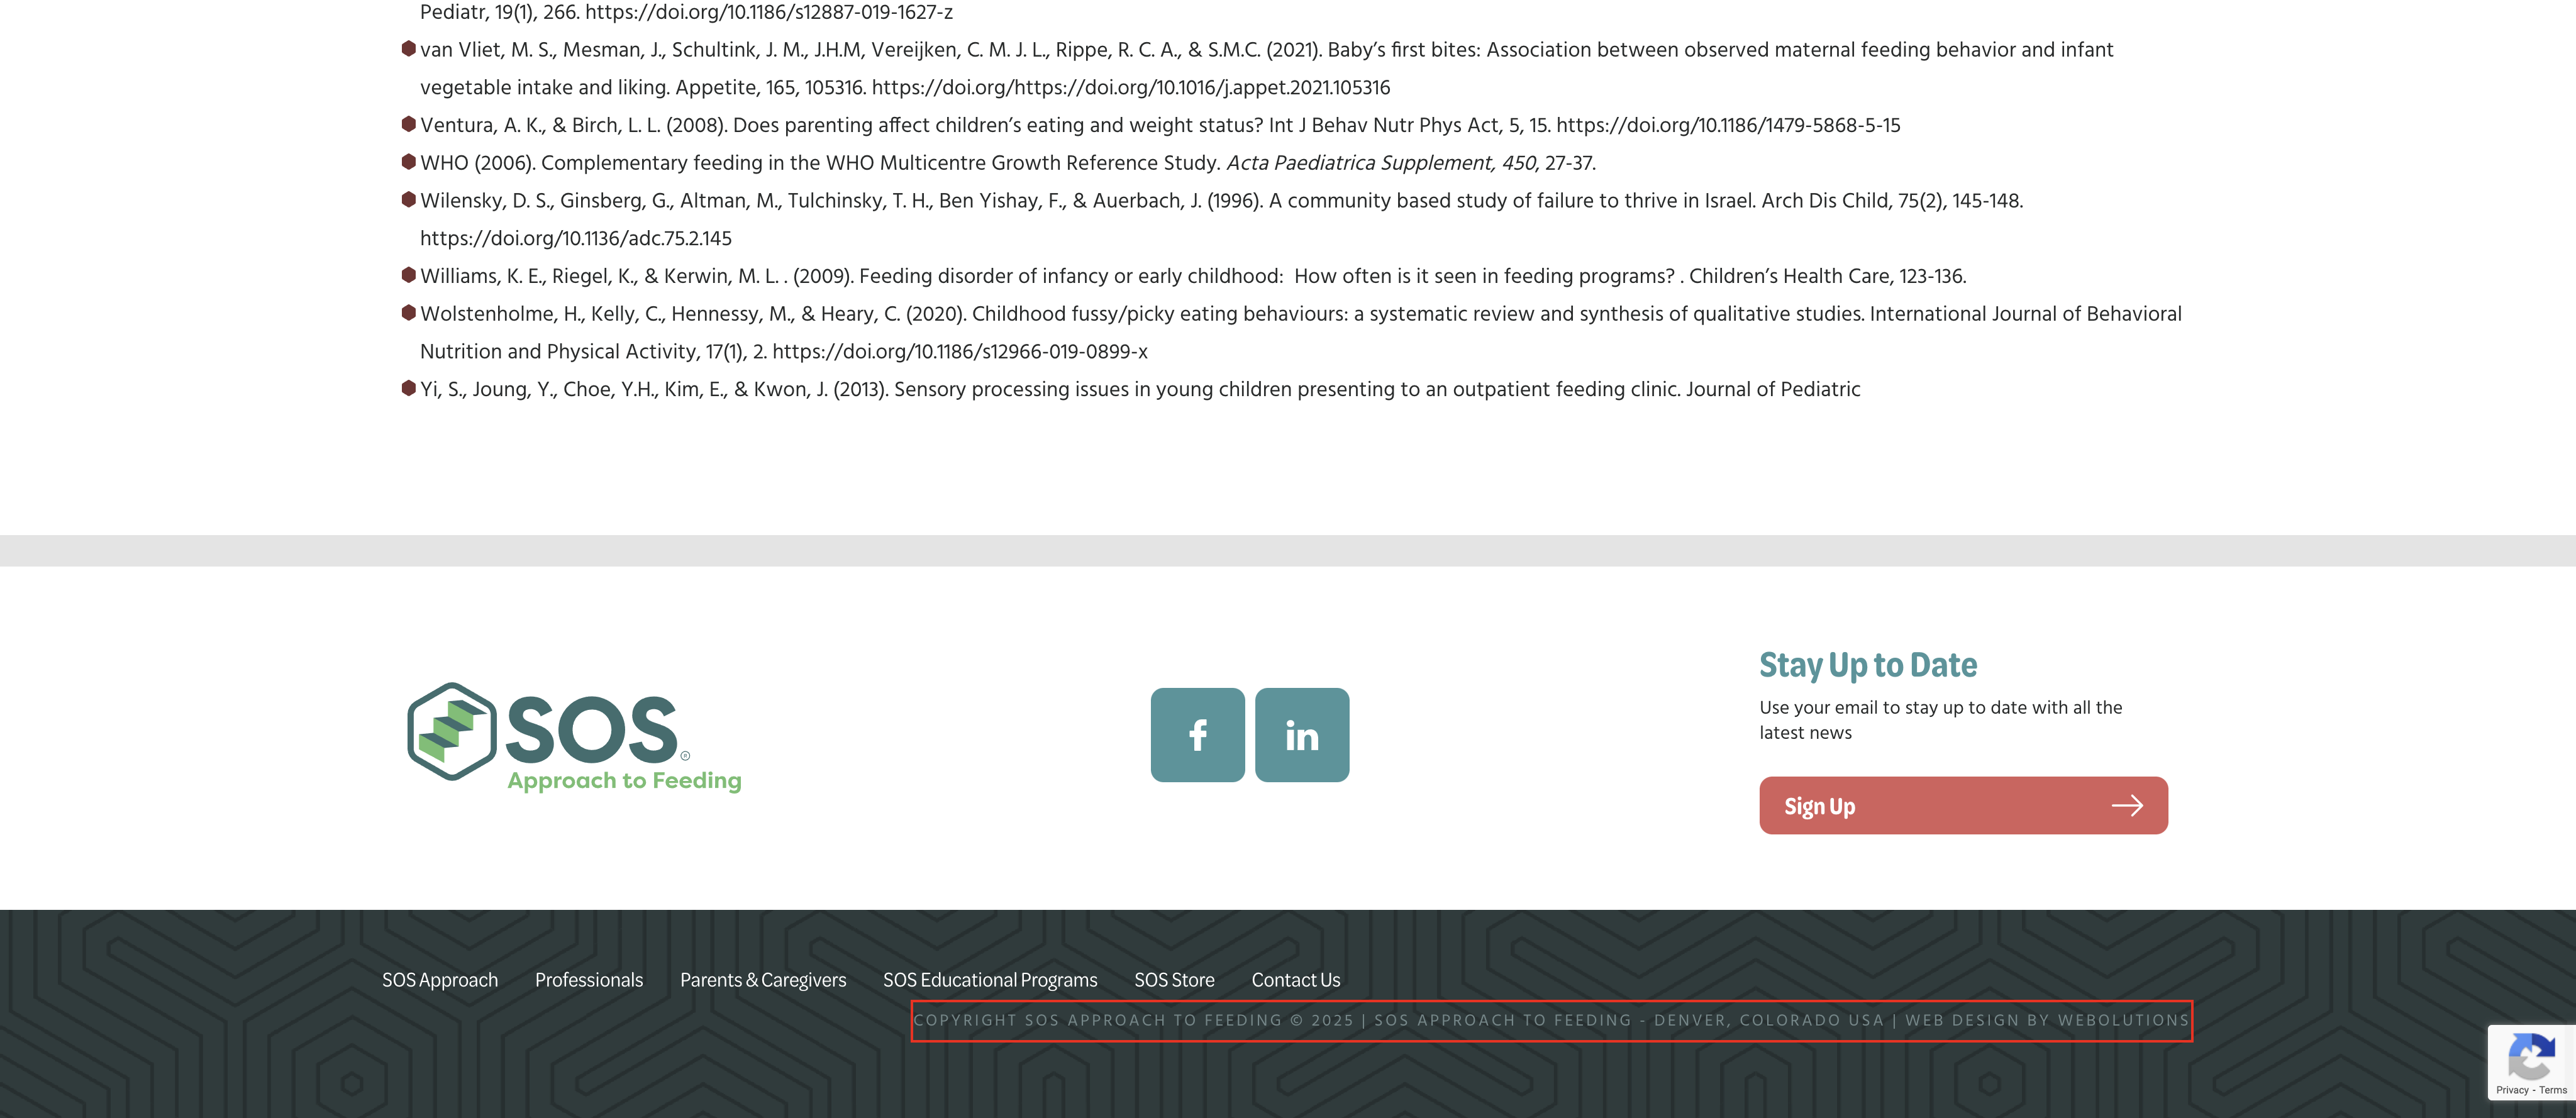Open SOS Approach footer menu item
The image size is (2576, 1118).
[x=439, y=980]
